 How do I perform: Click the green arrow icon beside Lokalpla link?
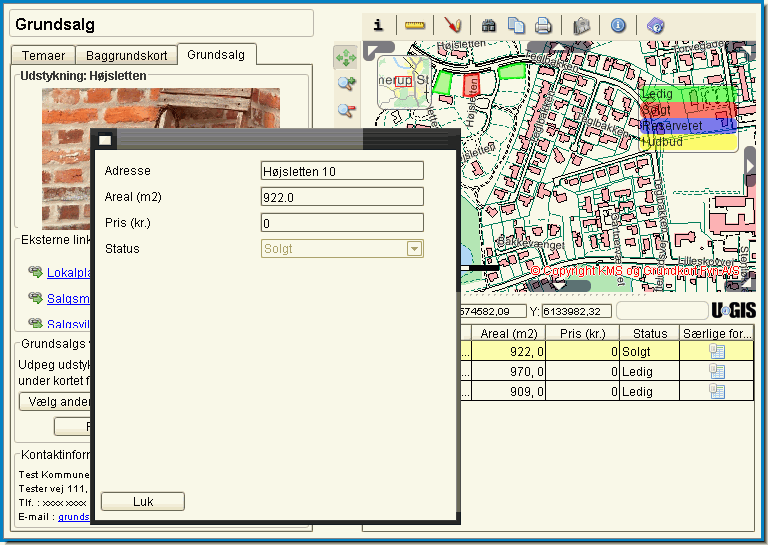click(35, 272)
